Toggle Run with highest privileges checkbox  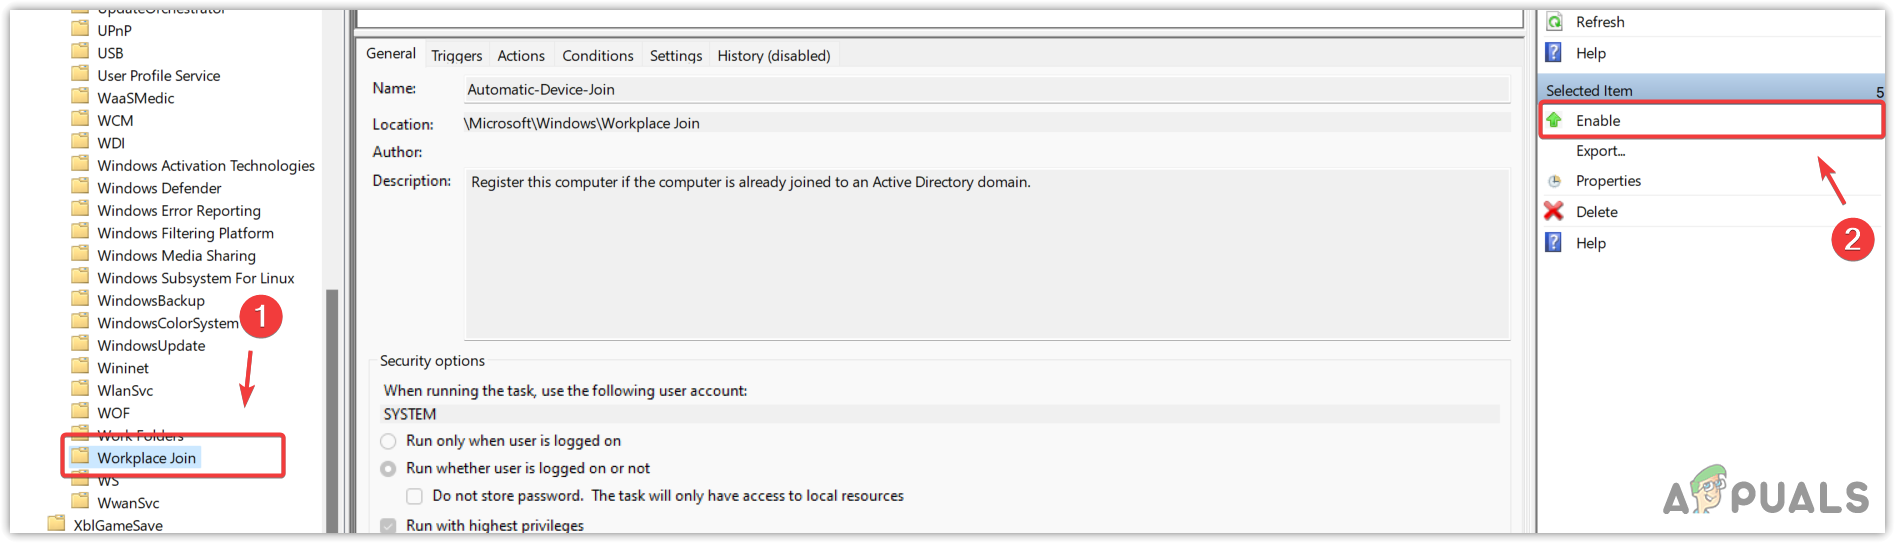click(x=388, y=525)
